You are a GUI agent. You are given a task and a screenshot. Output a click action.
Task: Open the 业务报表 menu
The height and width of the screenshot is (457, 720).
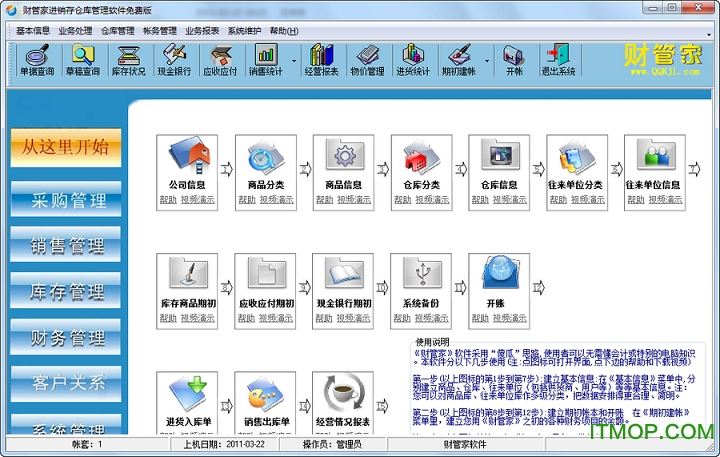(202, 31)
